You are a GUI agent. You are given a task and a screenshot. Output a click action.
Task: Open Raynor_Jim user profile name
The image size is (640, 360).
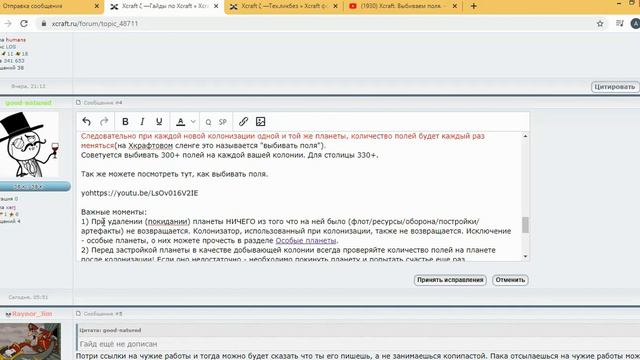[32, 313]
